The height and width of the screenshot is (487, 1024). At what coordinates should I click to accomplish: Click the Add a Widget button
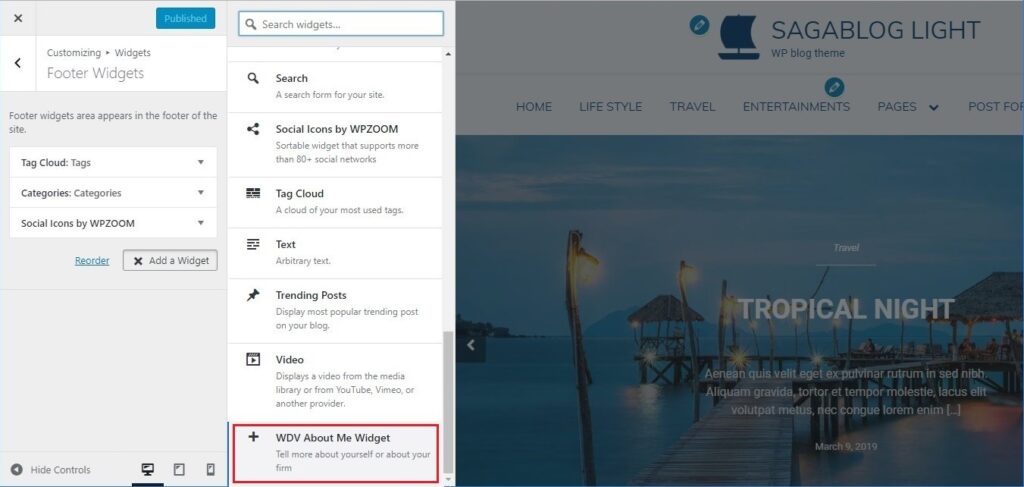click(170, 260)
